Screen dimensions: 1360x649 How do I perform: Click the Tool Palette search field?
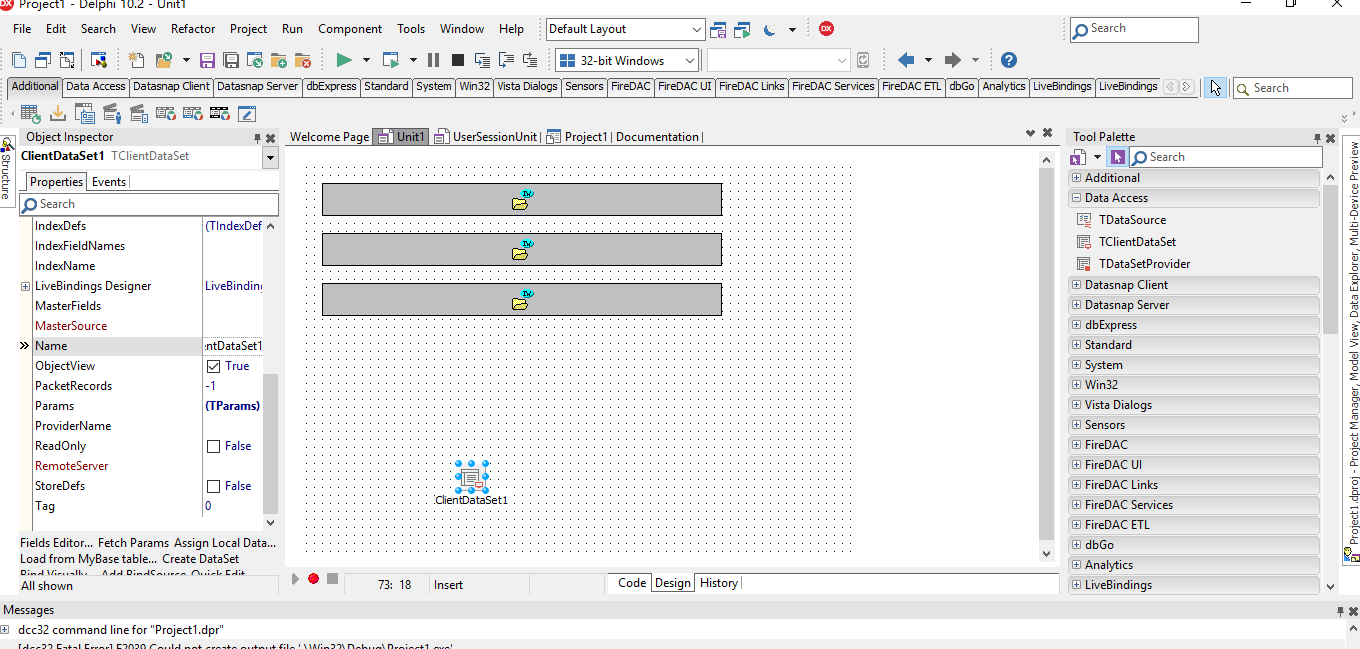tap(1225, 157)
